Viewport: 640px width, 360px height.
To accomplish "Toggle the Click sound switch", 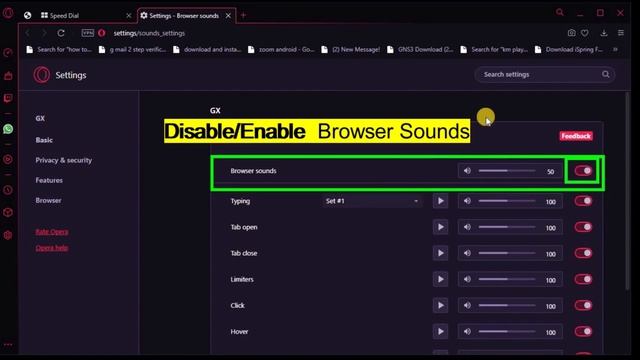I will click(583, 305).
